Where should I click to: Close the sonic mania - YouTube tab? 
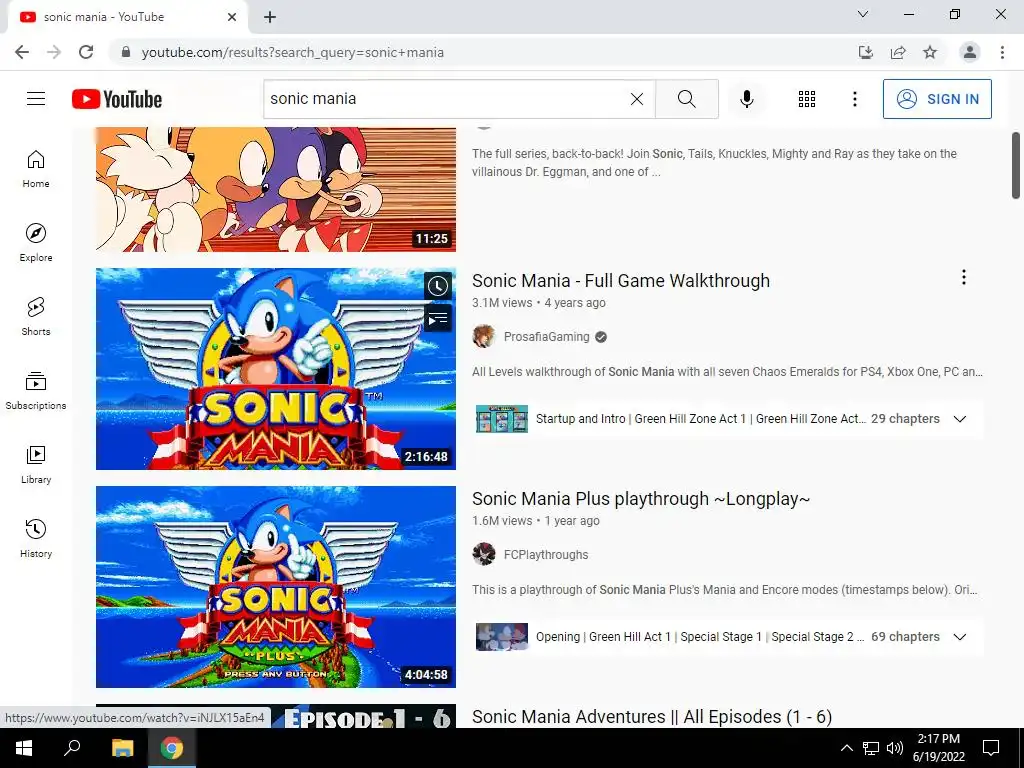click(232, 17)
